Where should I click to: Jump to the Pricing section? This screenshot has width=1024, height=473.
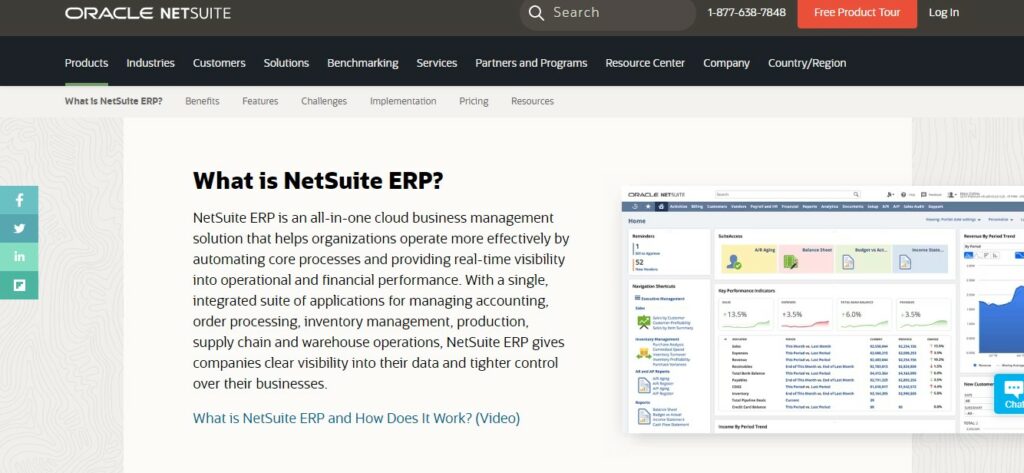click(x=473, y=101)
